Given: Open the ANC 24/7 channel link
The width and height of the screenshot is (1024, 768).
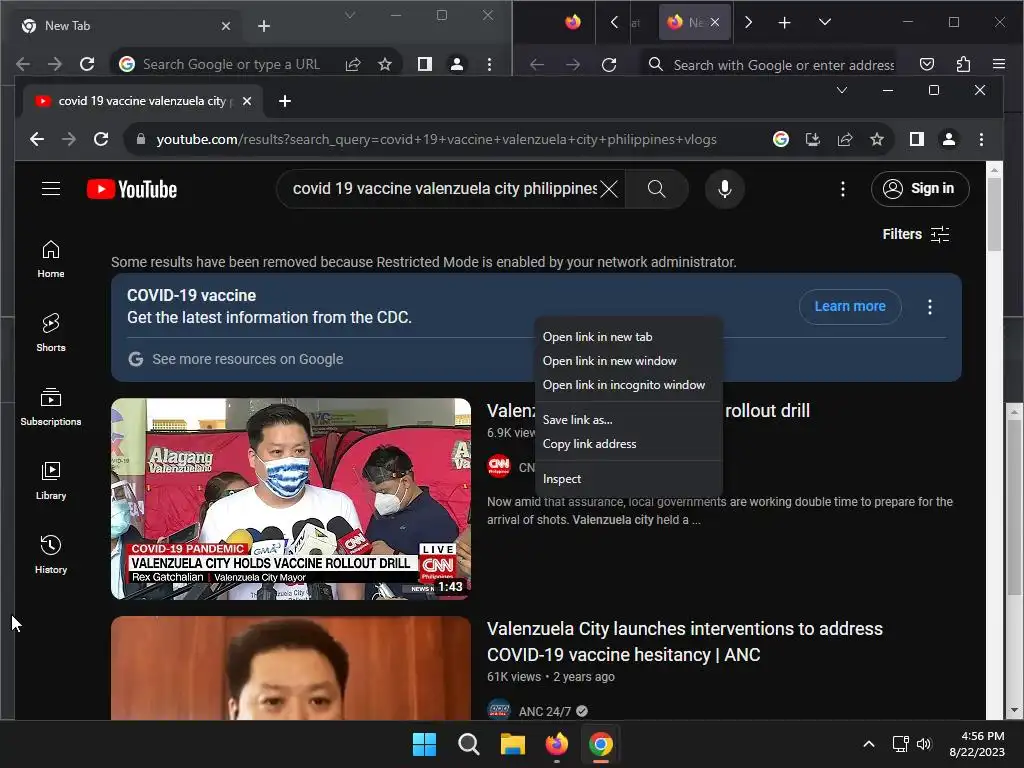Looking at the screenshot, I should point(545,711).
